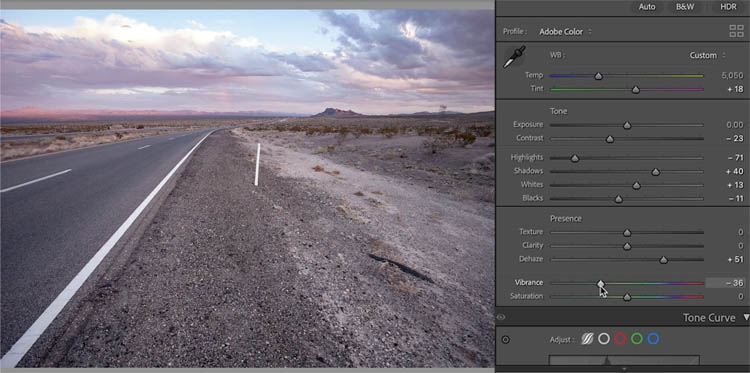Click the Blacks value -11

tap(736, 198)
